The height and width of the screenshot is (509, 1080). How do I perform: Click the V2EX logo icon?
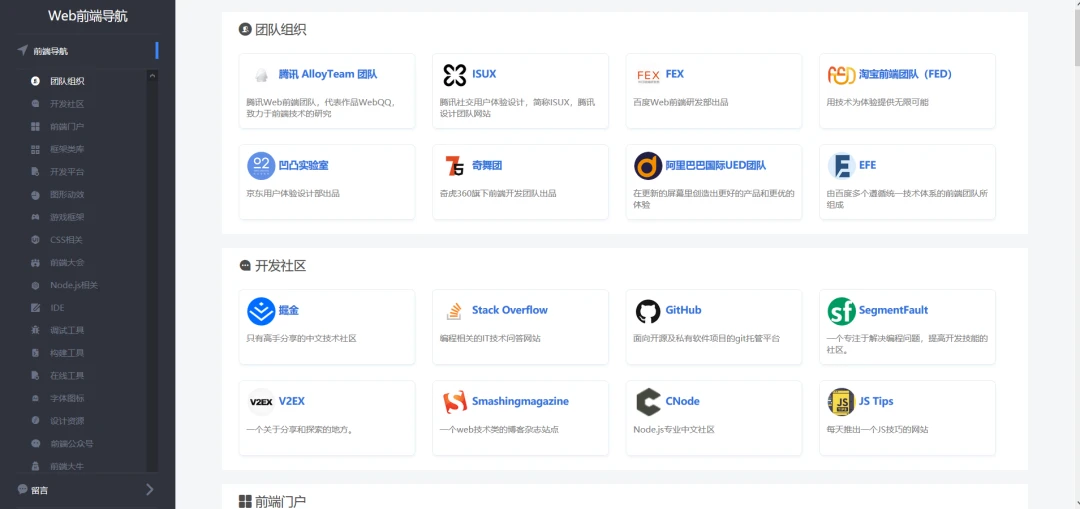pyautogui.click(x=261, y=402)
